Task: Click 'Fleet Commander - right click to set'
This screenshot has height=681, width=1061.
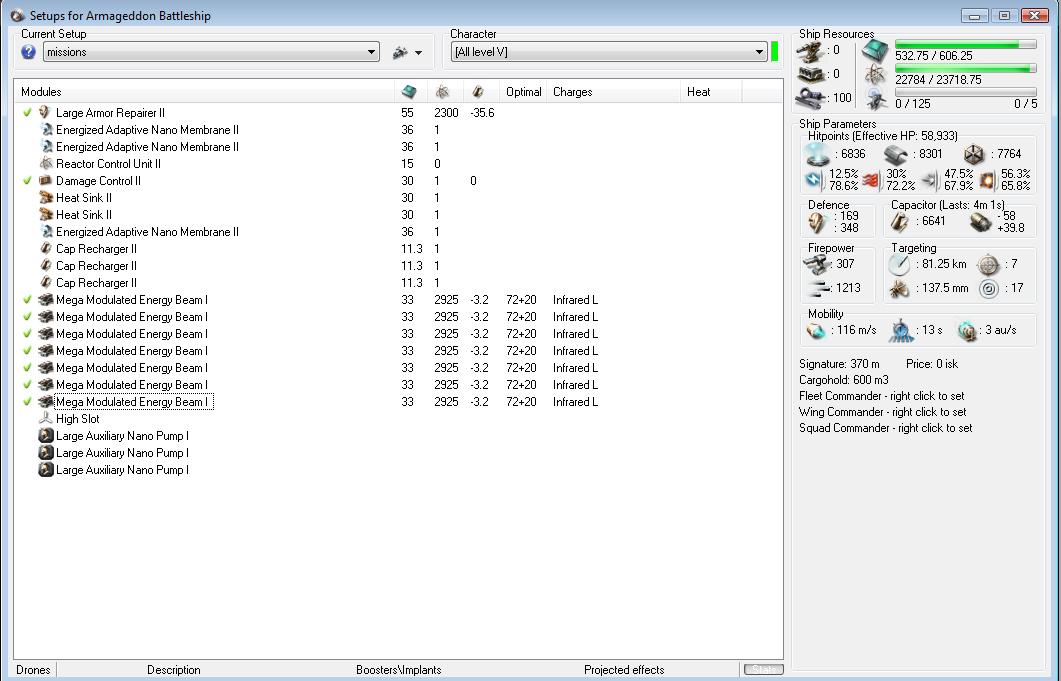Action: 882,396
